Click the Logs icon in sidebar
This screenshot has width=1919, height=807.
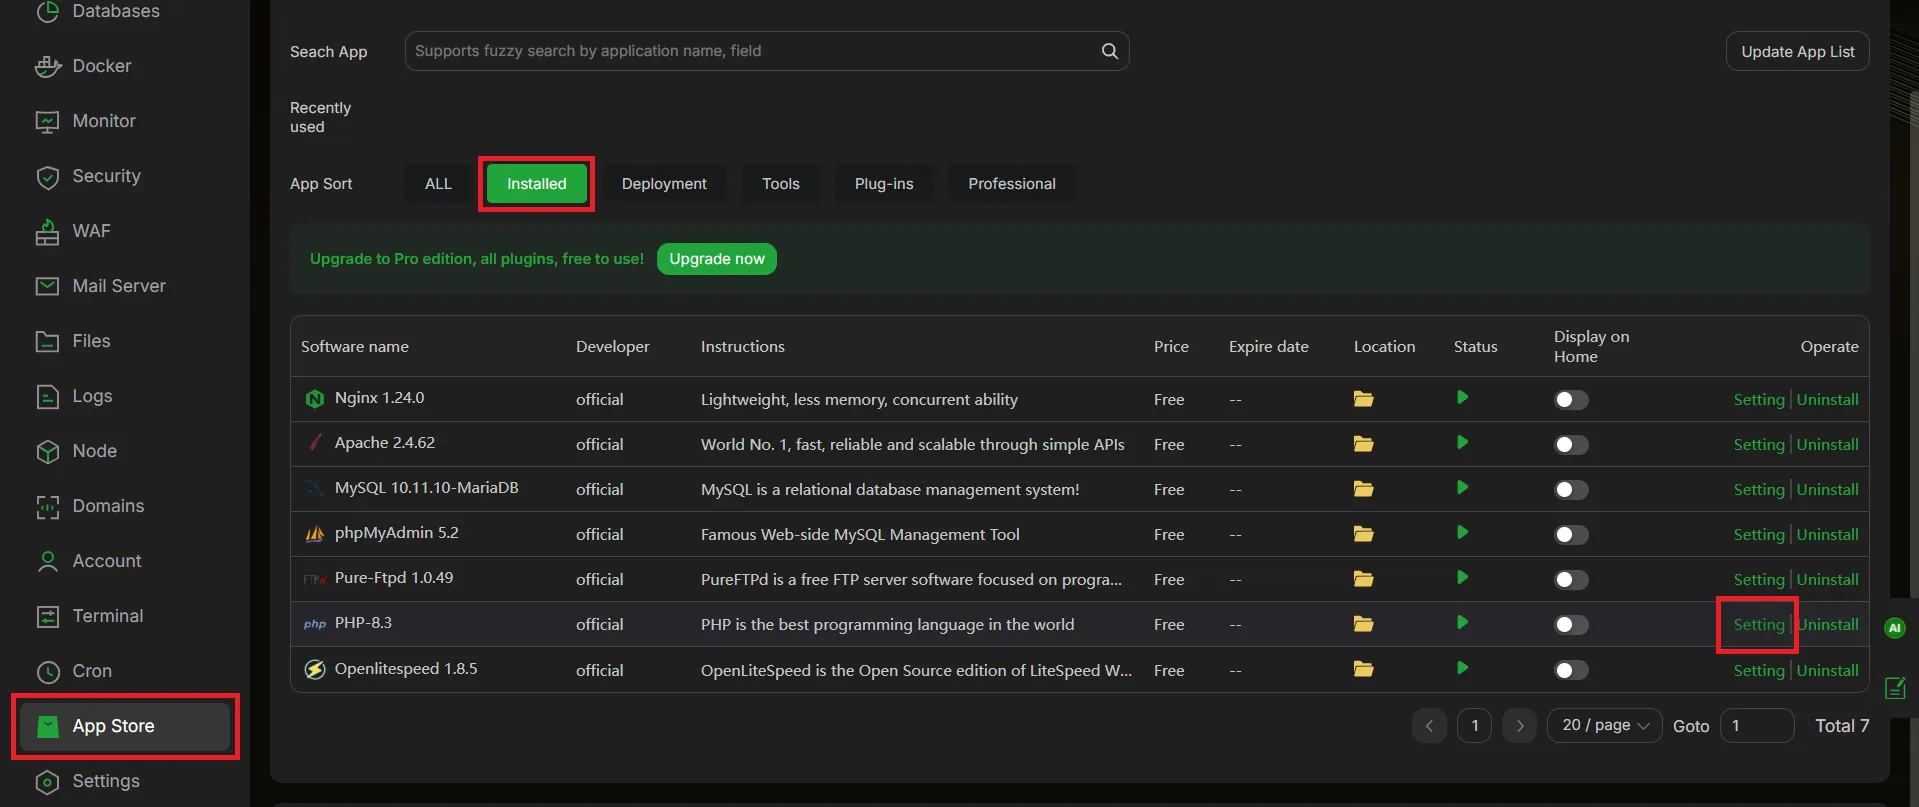click(x=47, y=397)
